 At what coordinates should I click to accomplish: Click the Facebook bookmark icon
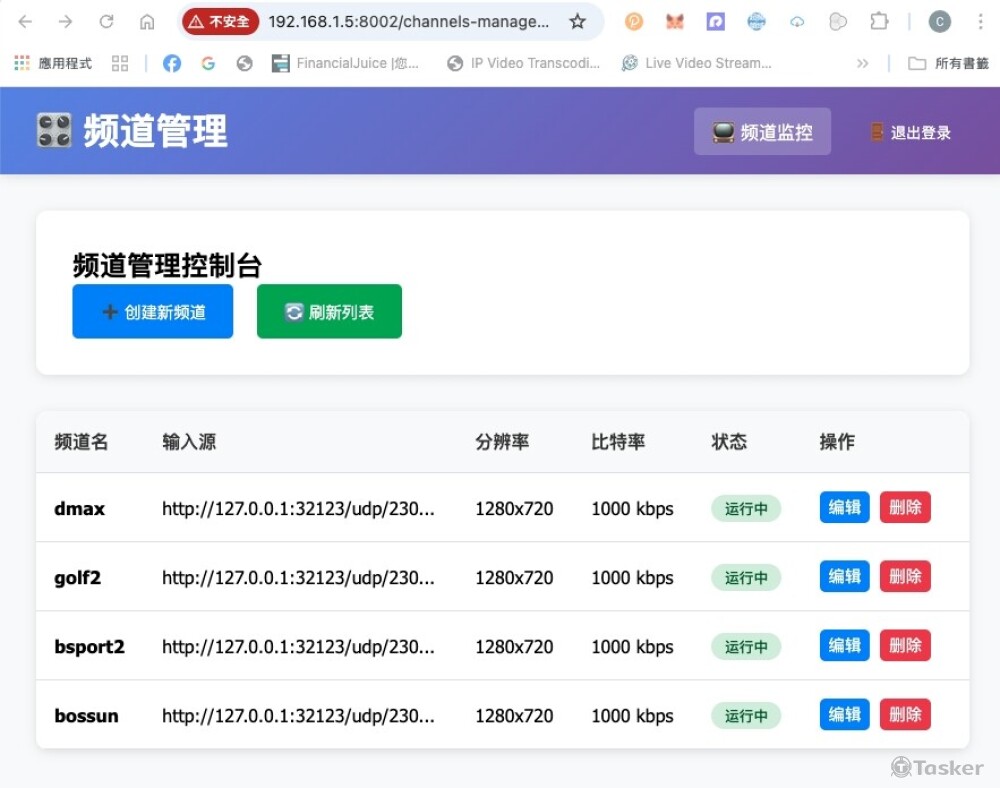[x=172, y=63]
